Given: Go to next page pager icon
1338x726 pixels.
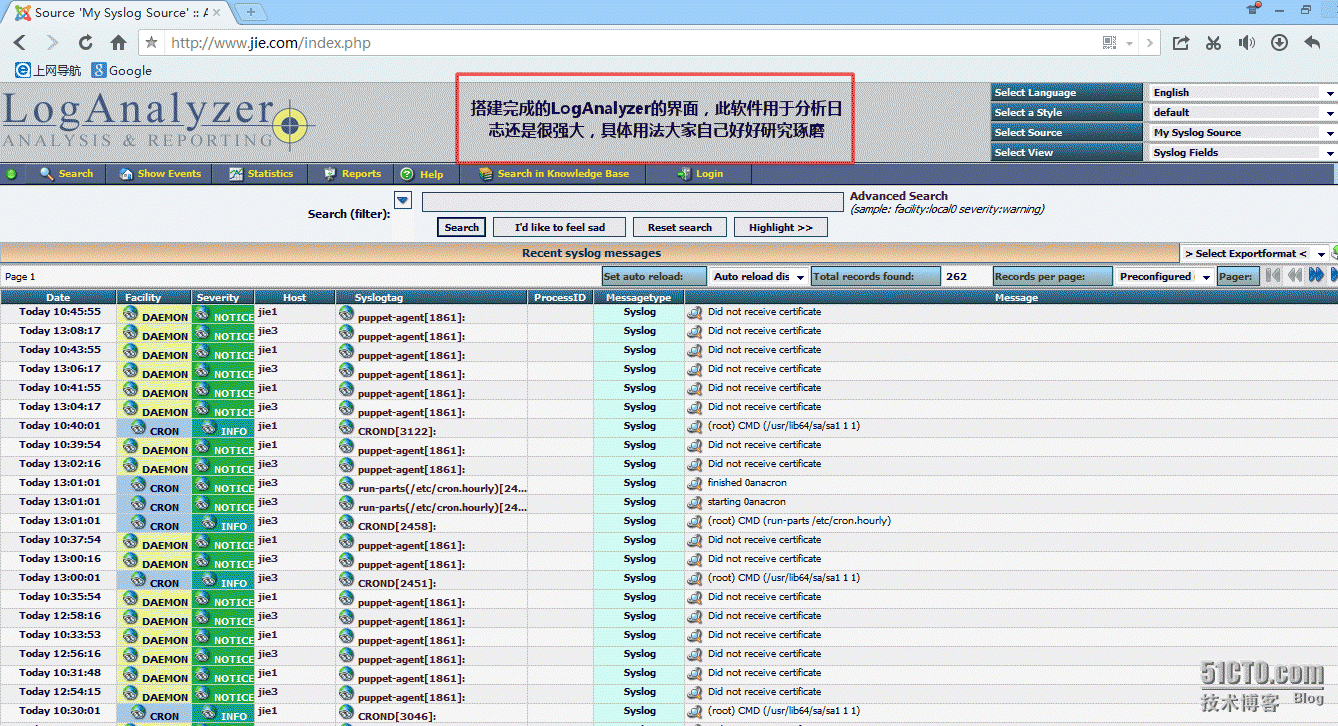Looking at the screenshot, I should tap(1316, 275).
